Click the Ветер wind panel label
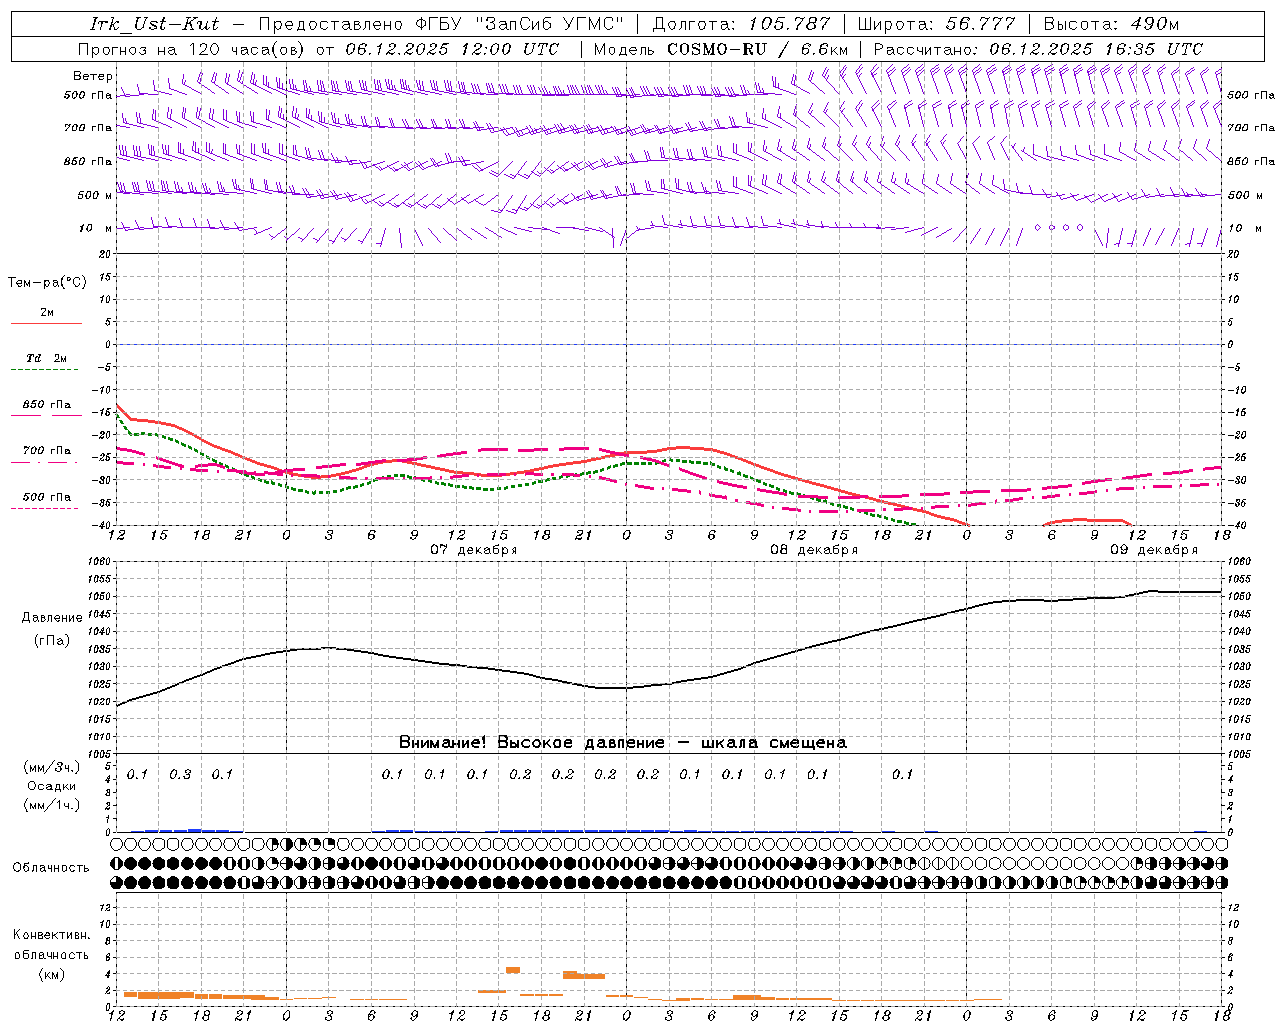Screen dimensions: 1280x1024 [x=93, y=76]
